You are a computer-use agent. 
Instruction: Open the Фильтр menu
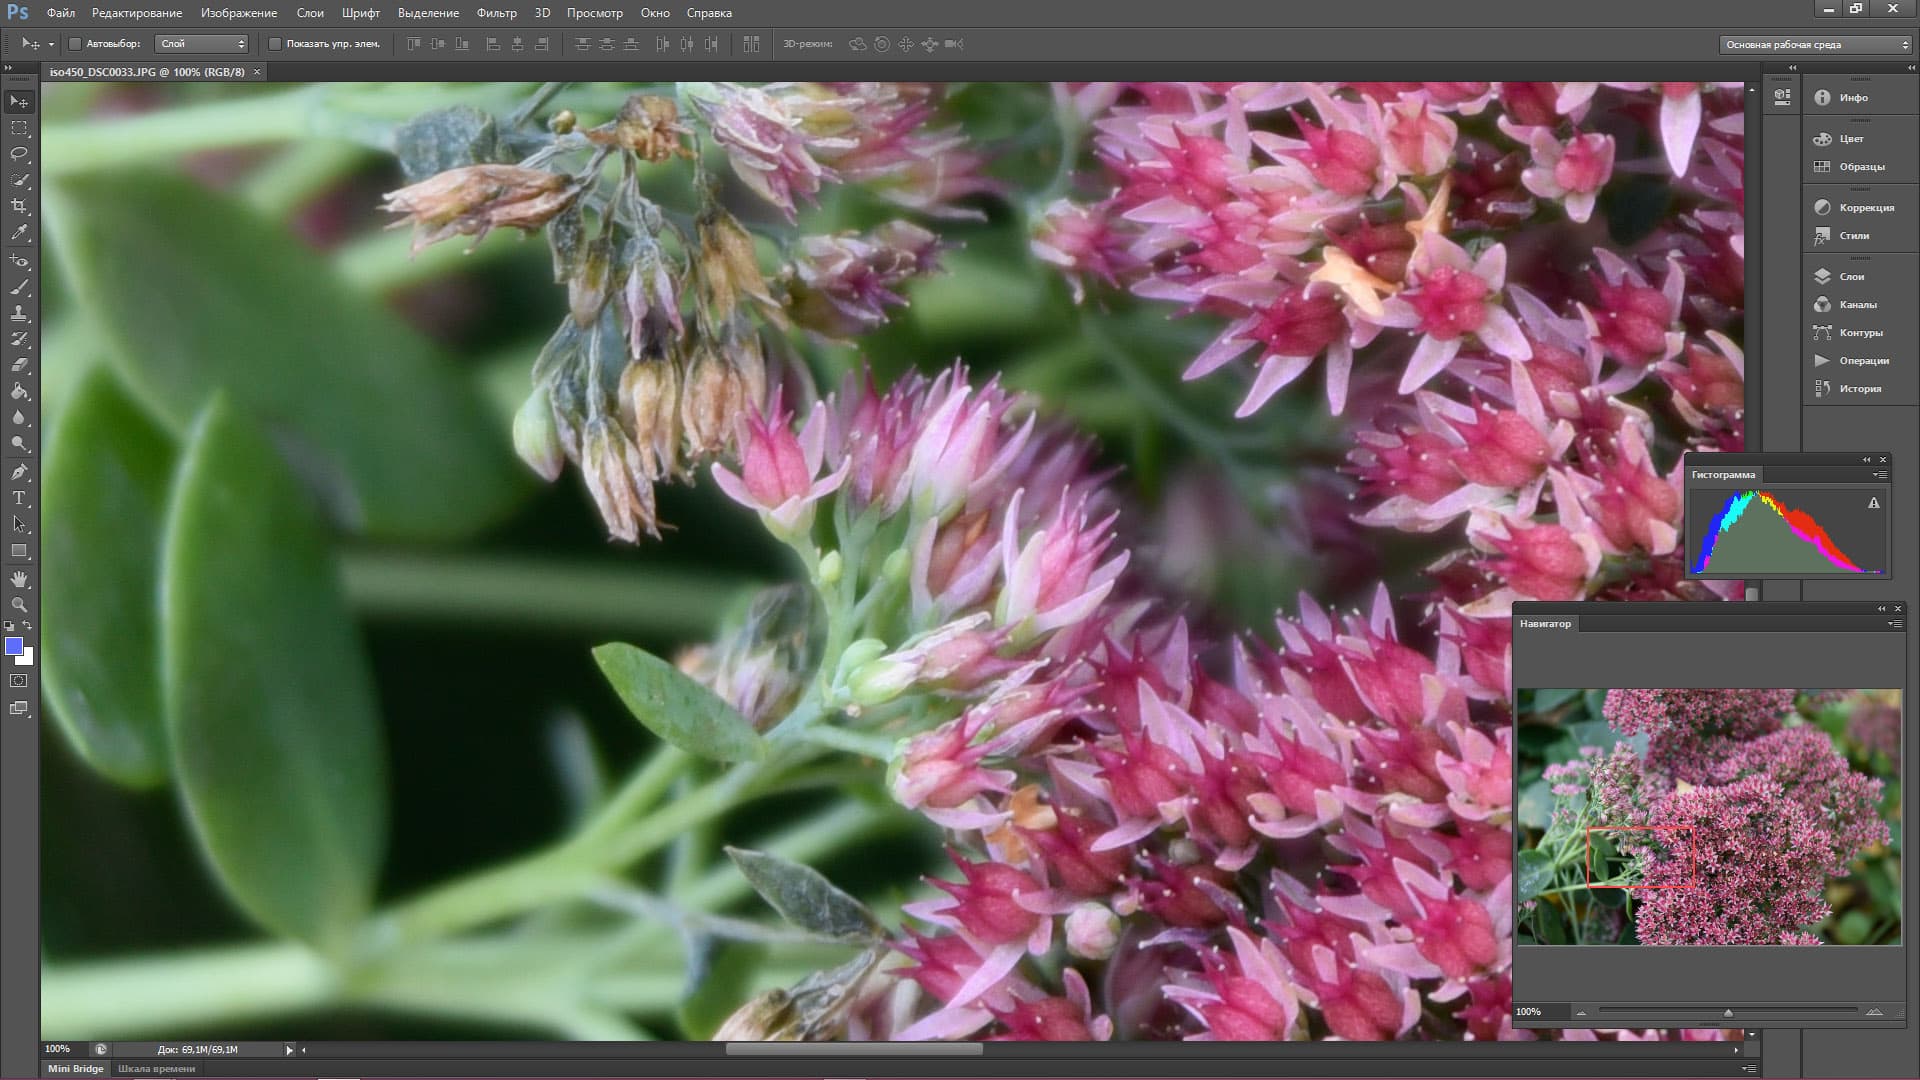pos(496,13)
